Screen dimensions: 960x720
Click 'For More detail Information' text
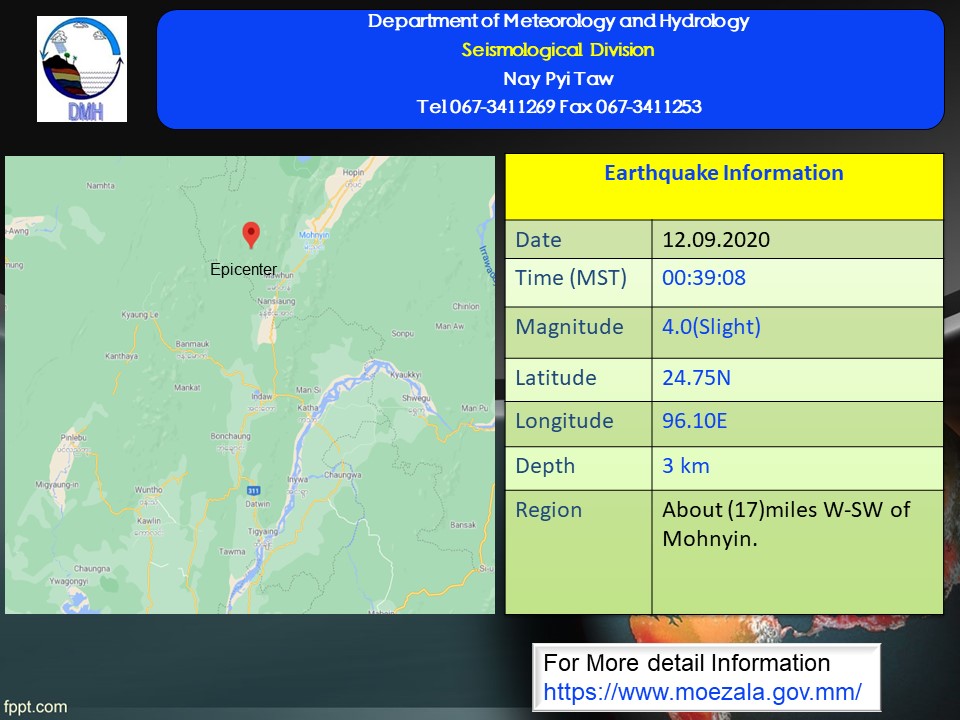(x=686, y=663)
